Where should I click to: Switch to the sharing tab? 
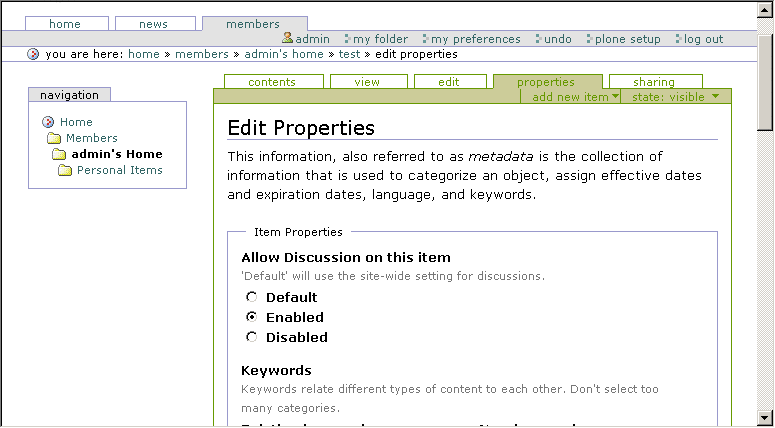click(653, 82)
